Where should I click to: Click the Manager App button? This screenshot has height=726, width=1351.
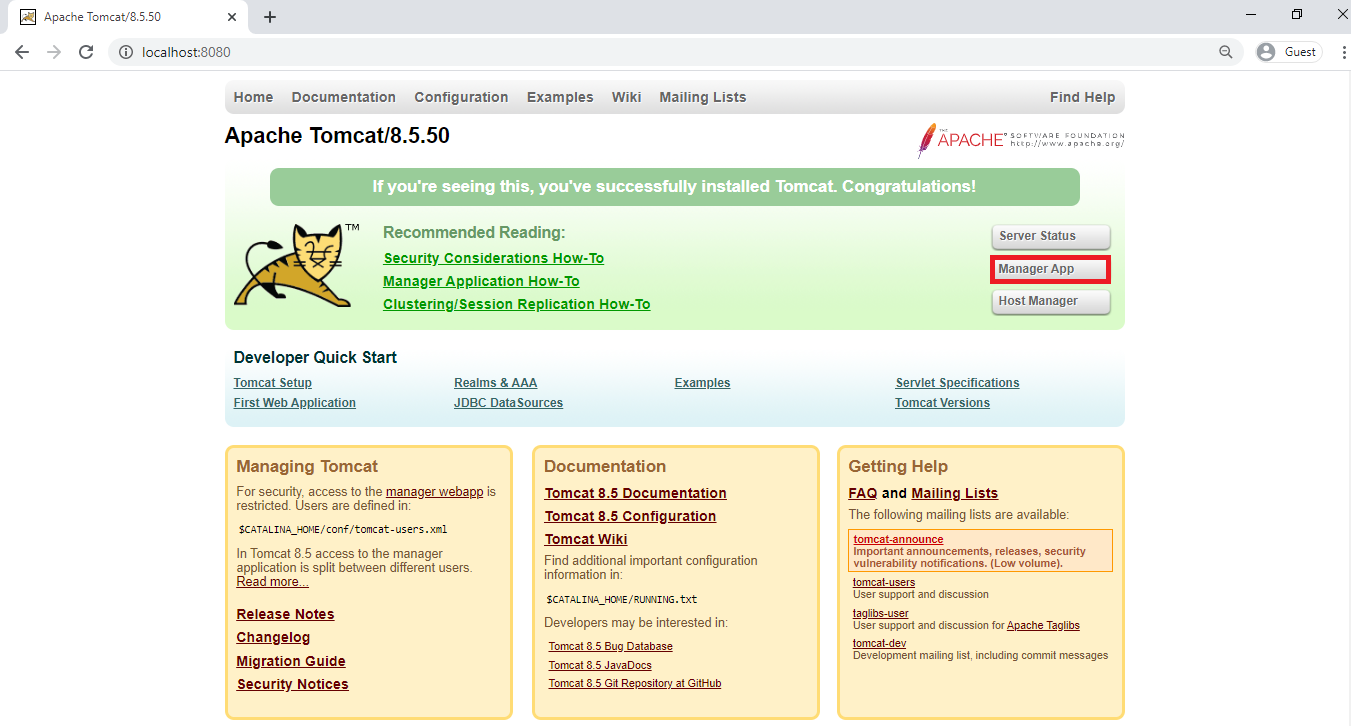point(1050,269)
